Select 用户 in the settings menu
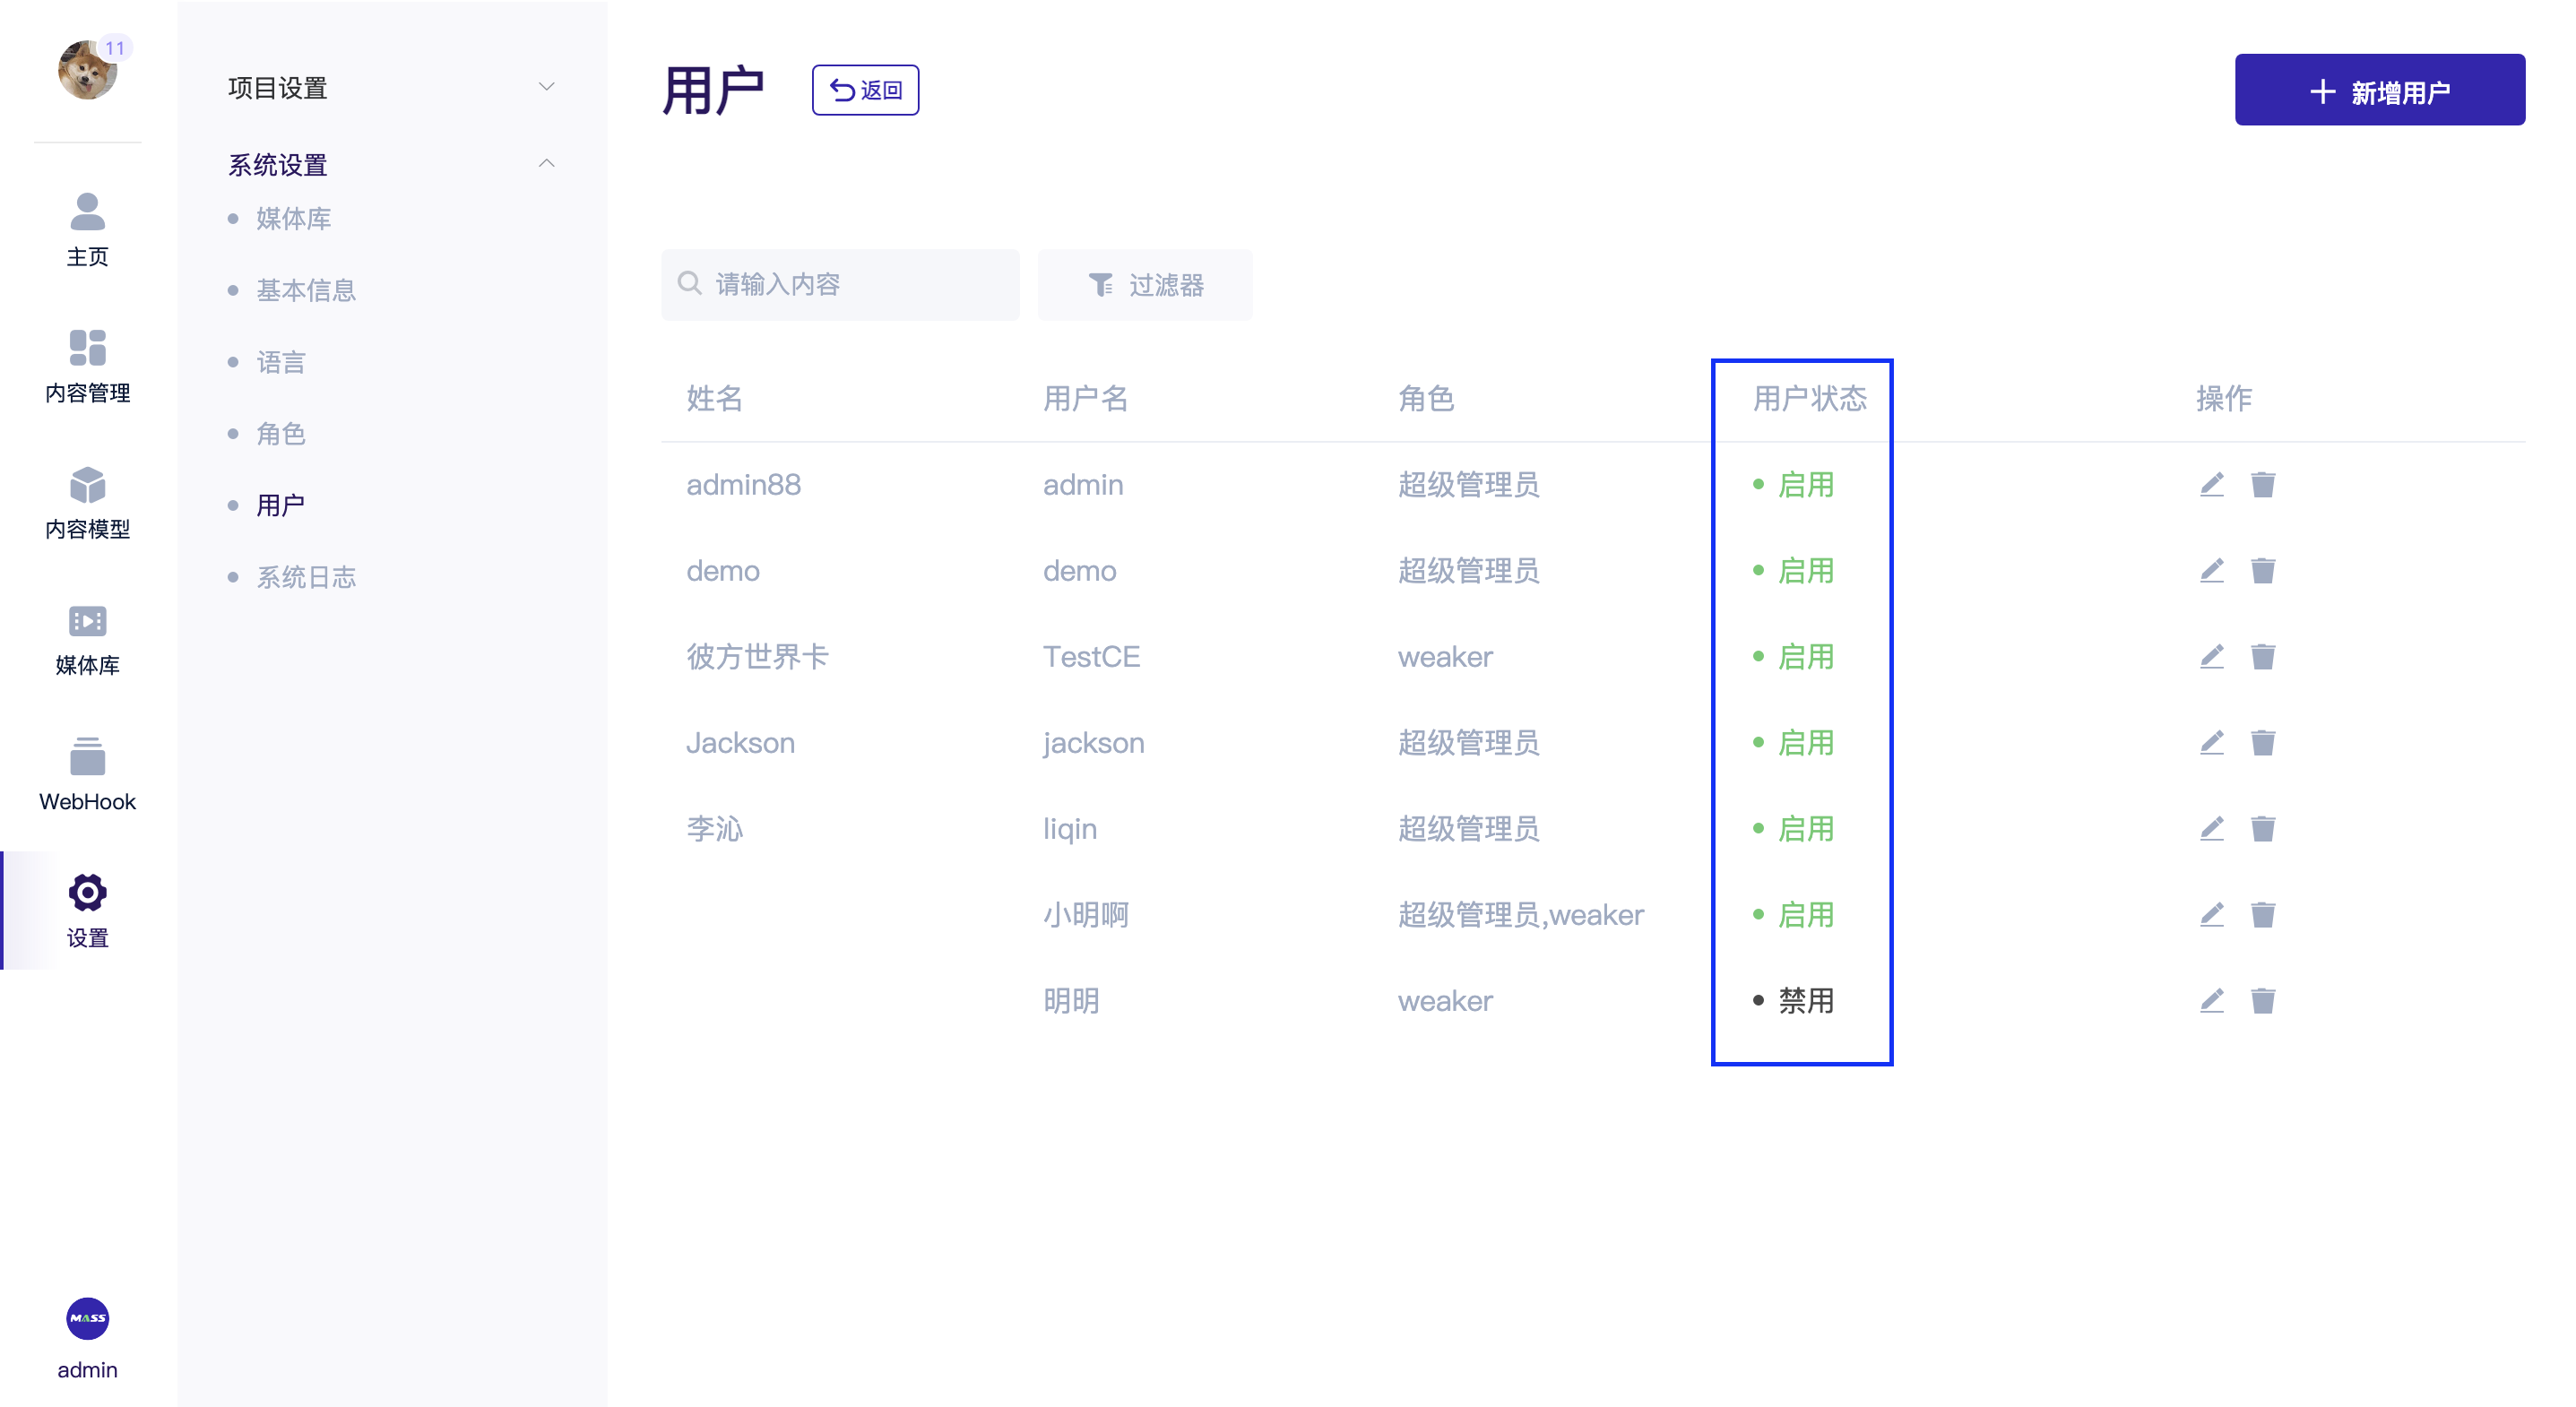The height and width of the screenshot is (1407, 2576). coord(280,505)
